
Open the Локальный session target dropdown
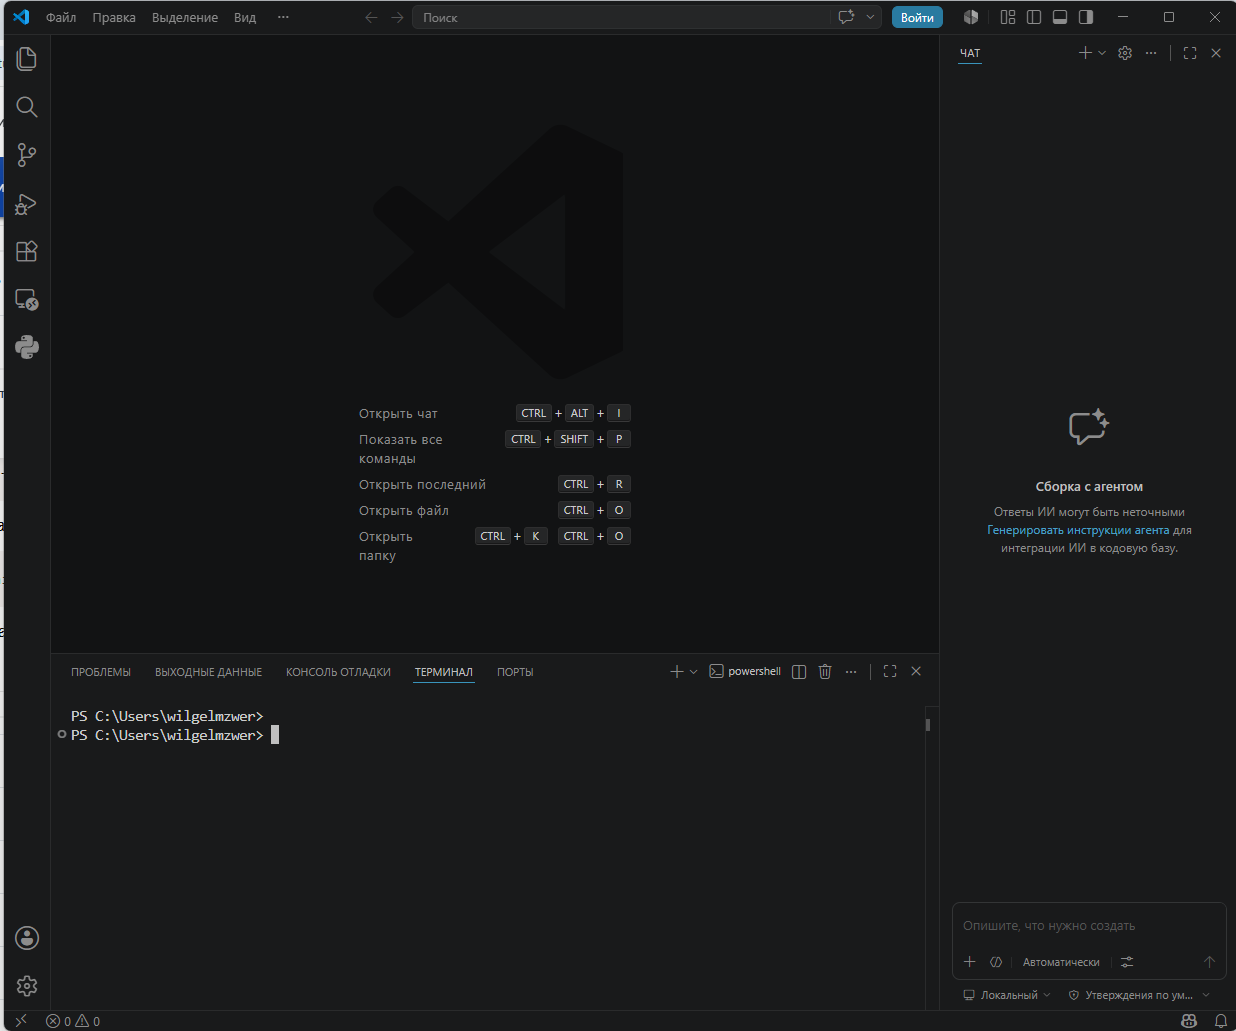pos(1007,995)
